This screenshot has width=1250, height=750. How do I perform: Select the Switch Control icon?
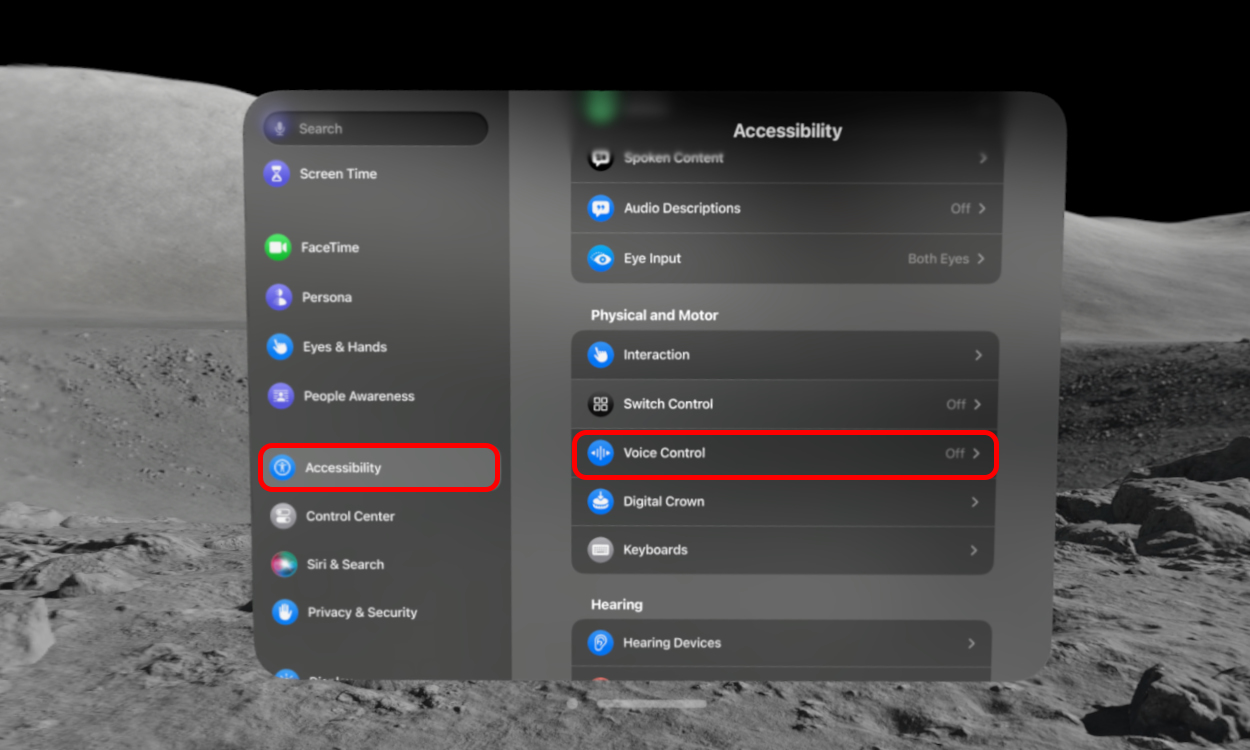(599, 404)
